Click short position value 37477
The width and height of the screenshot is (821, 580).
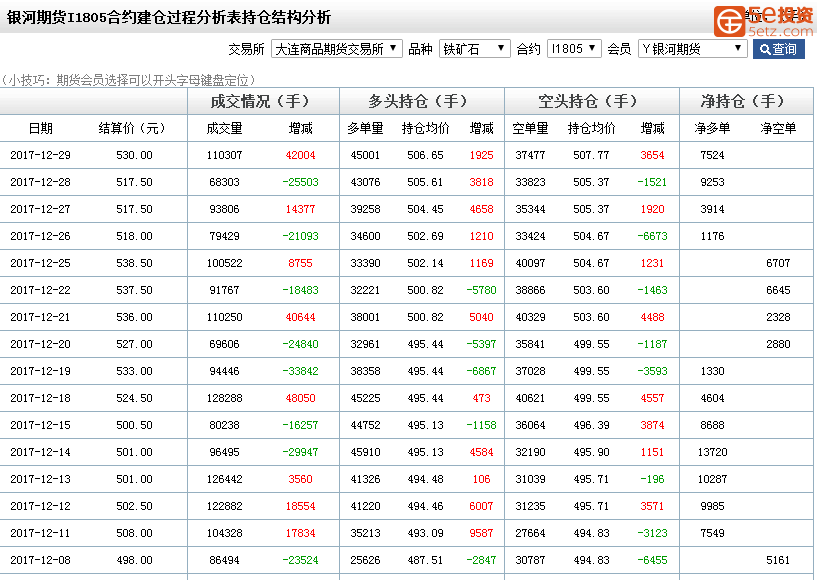tap(530, 155)
